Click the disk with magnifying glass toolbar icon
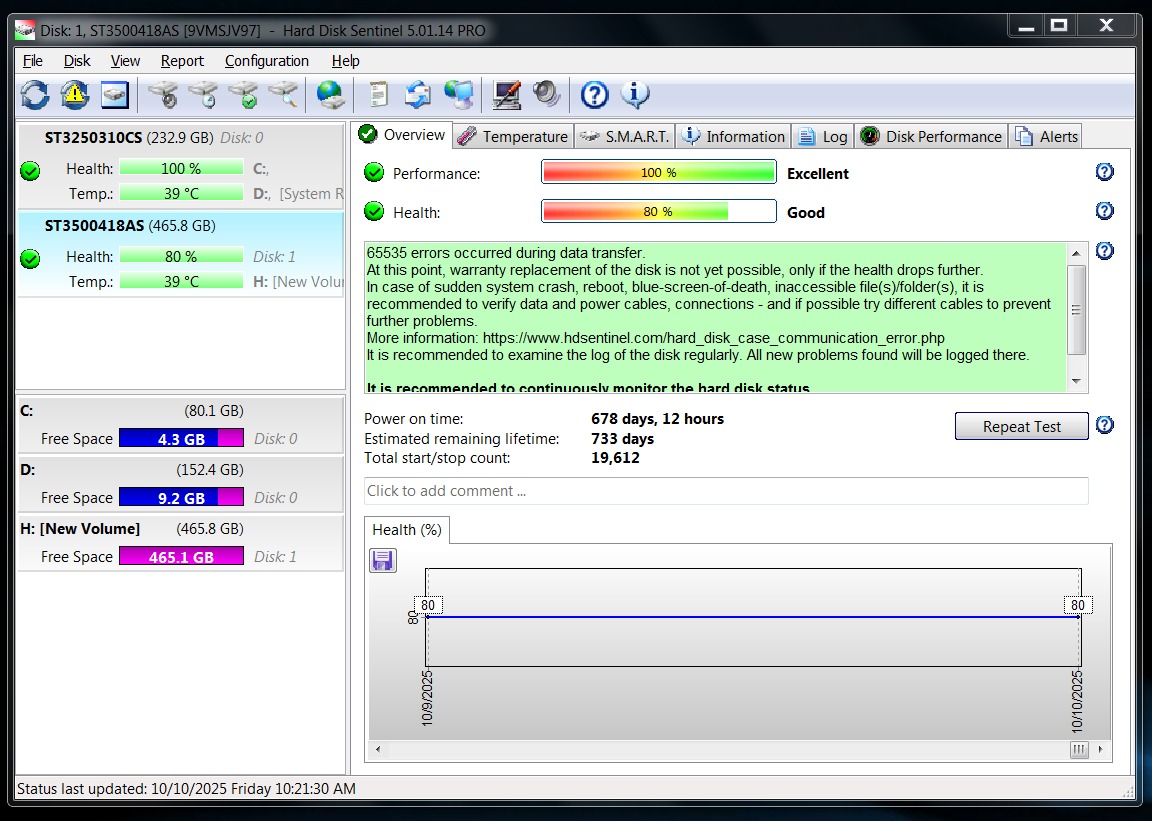Viewport: 1152px width, 821px height. point(283,95)
